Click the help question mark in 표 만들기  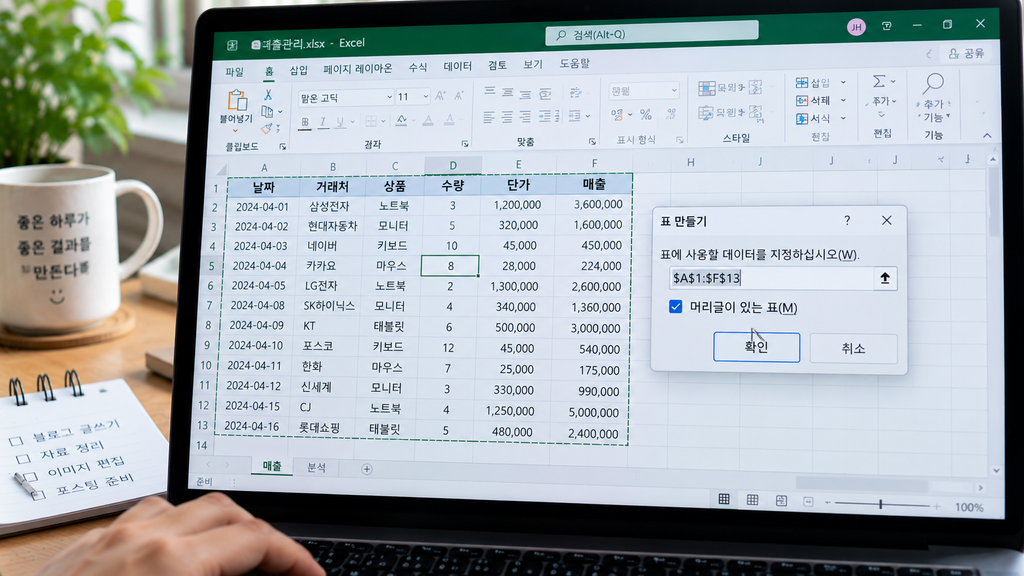(847, 221)
